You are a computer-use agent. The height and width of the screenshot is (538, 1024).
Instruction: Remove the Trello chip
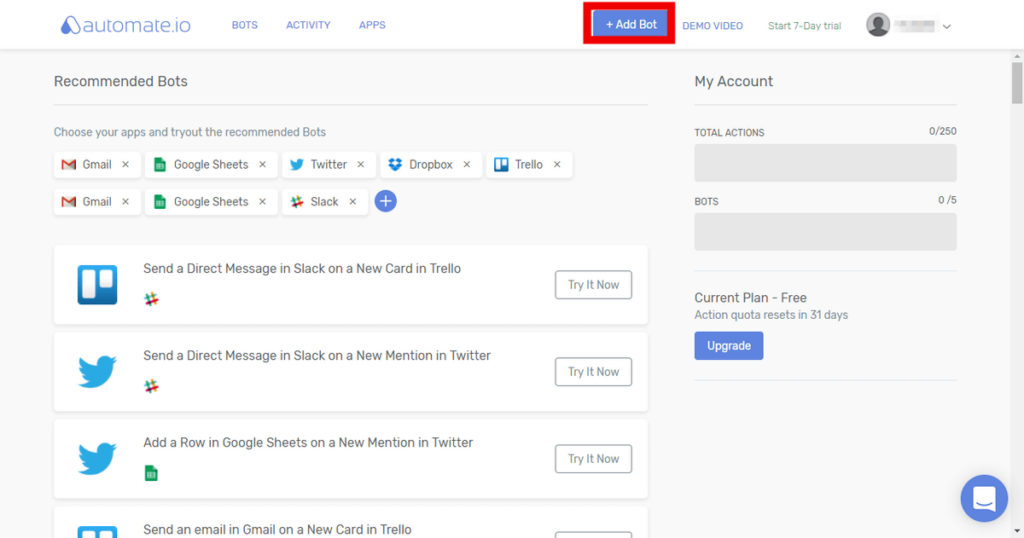click(x=557, y=165)
